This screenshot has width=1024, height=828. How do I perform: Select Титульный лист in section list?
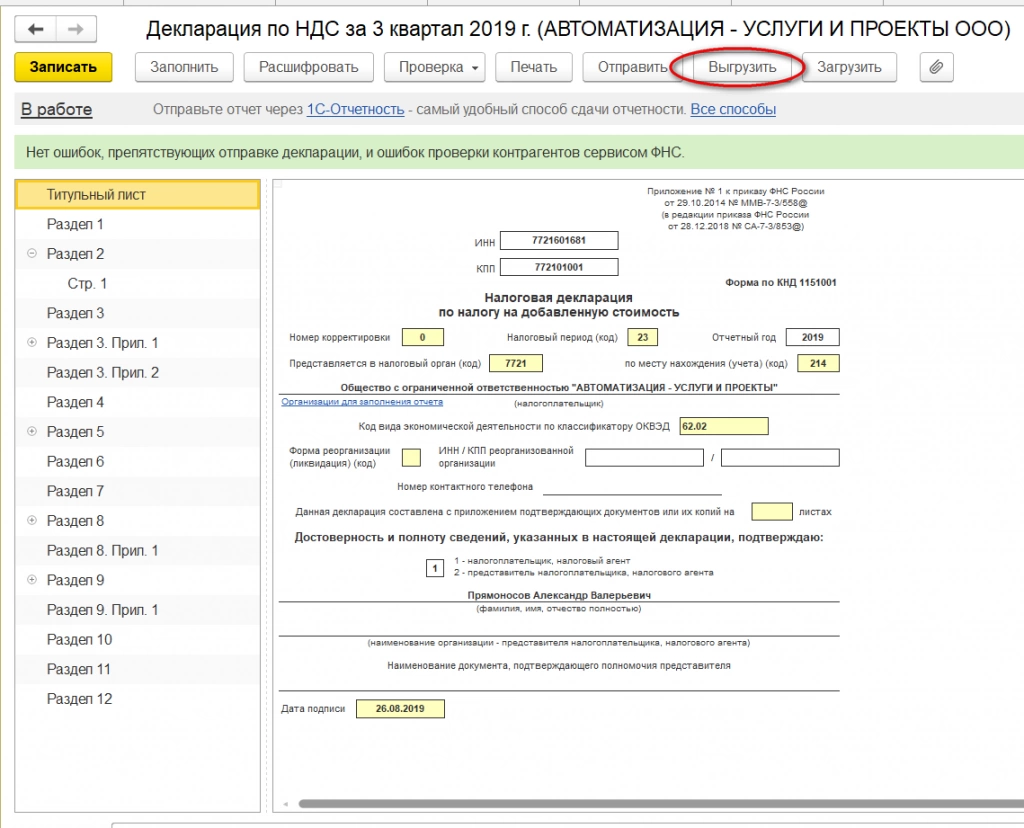click(137, 195)
